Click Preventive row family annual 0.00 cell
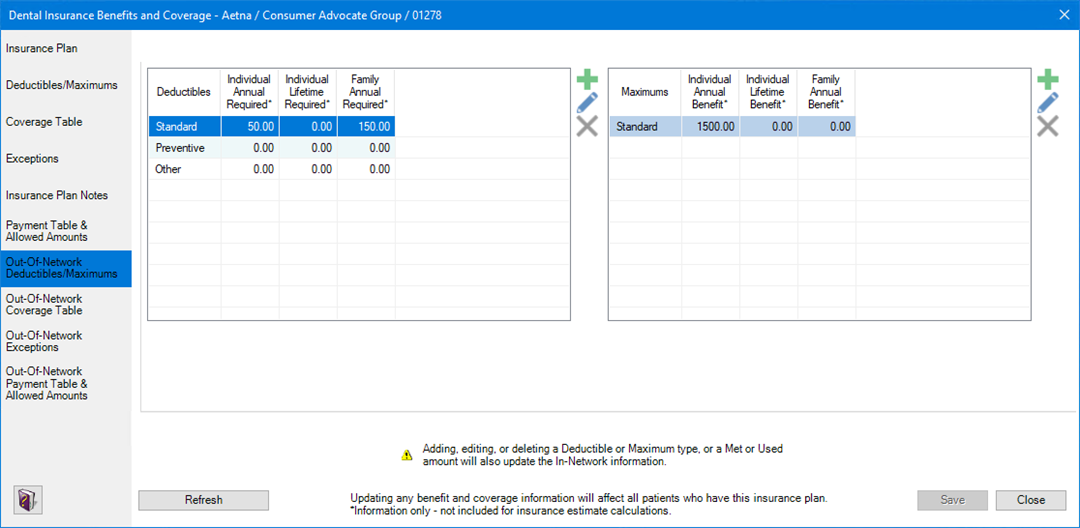The width and height of the screenshot is (1080, 528). 366,148
